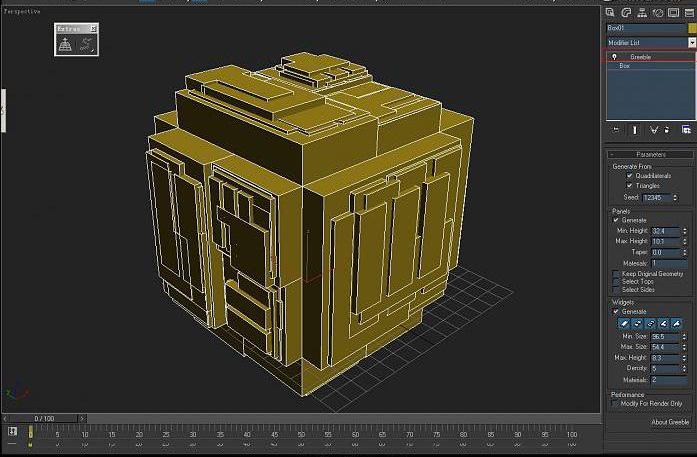Open the Modifier List dropdown arrow
697x457 pixels.
click(692, 42)
